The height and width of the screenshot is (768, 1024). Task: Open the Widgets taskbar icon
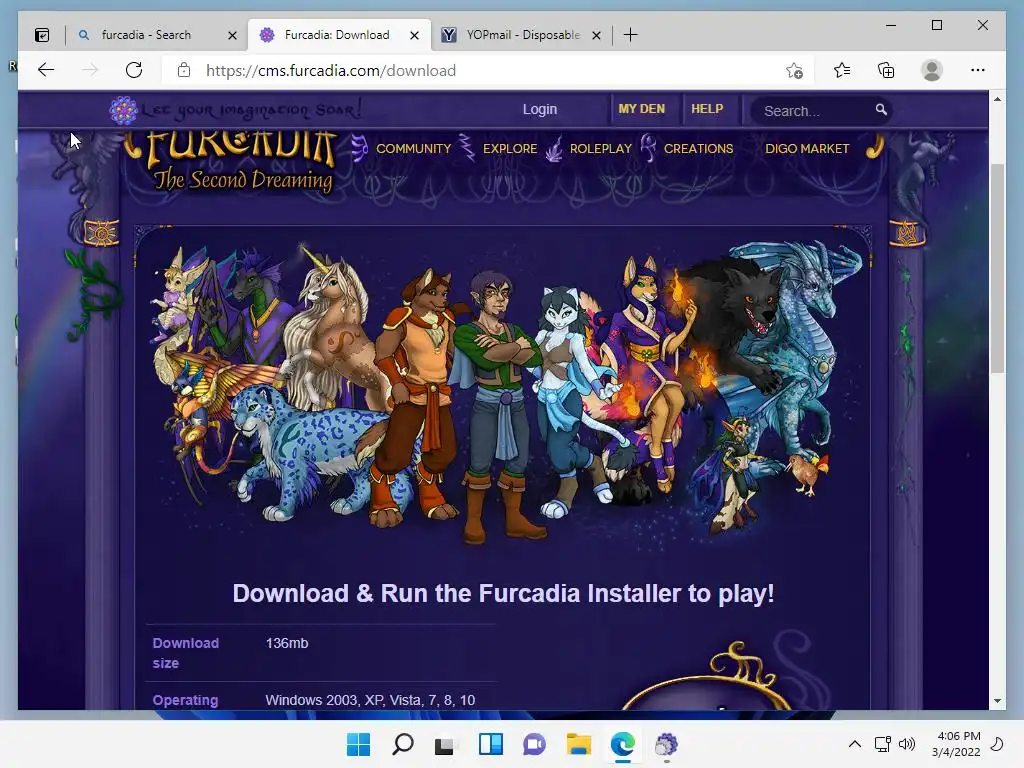tap(490, 744)
